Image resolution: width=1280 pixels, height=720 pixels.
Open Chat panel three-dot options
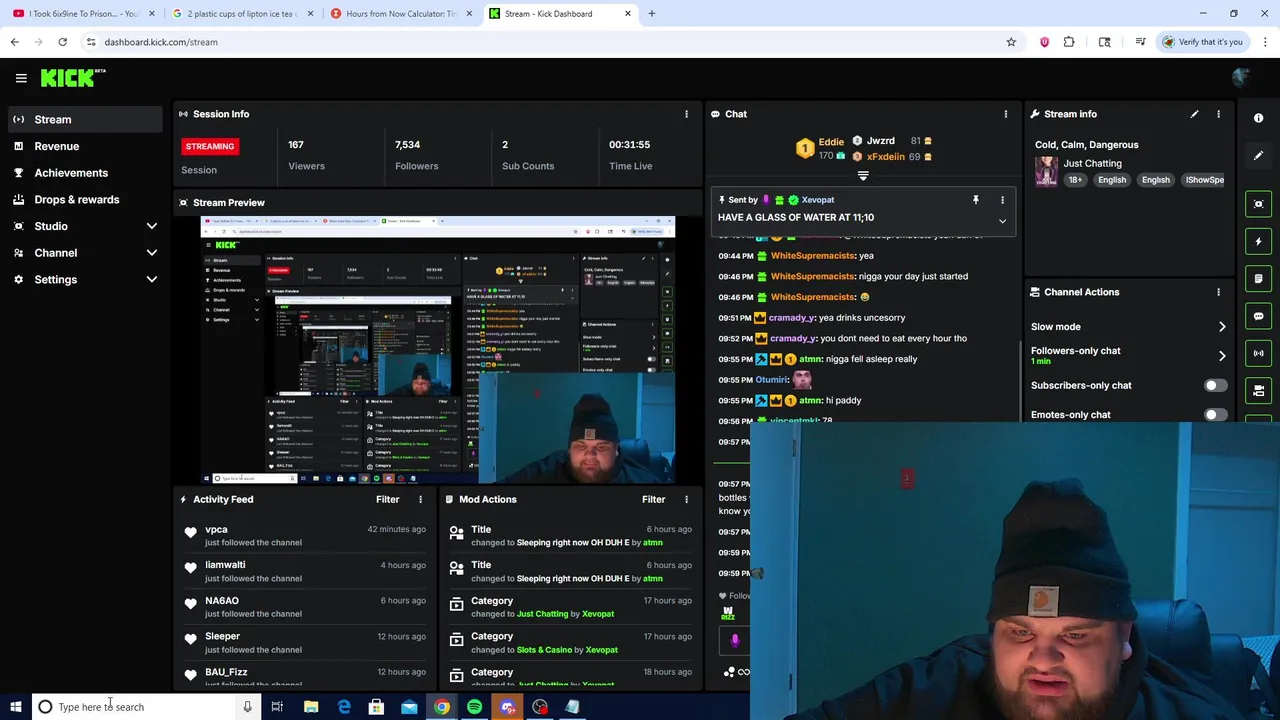[1005, 114]
